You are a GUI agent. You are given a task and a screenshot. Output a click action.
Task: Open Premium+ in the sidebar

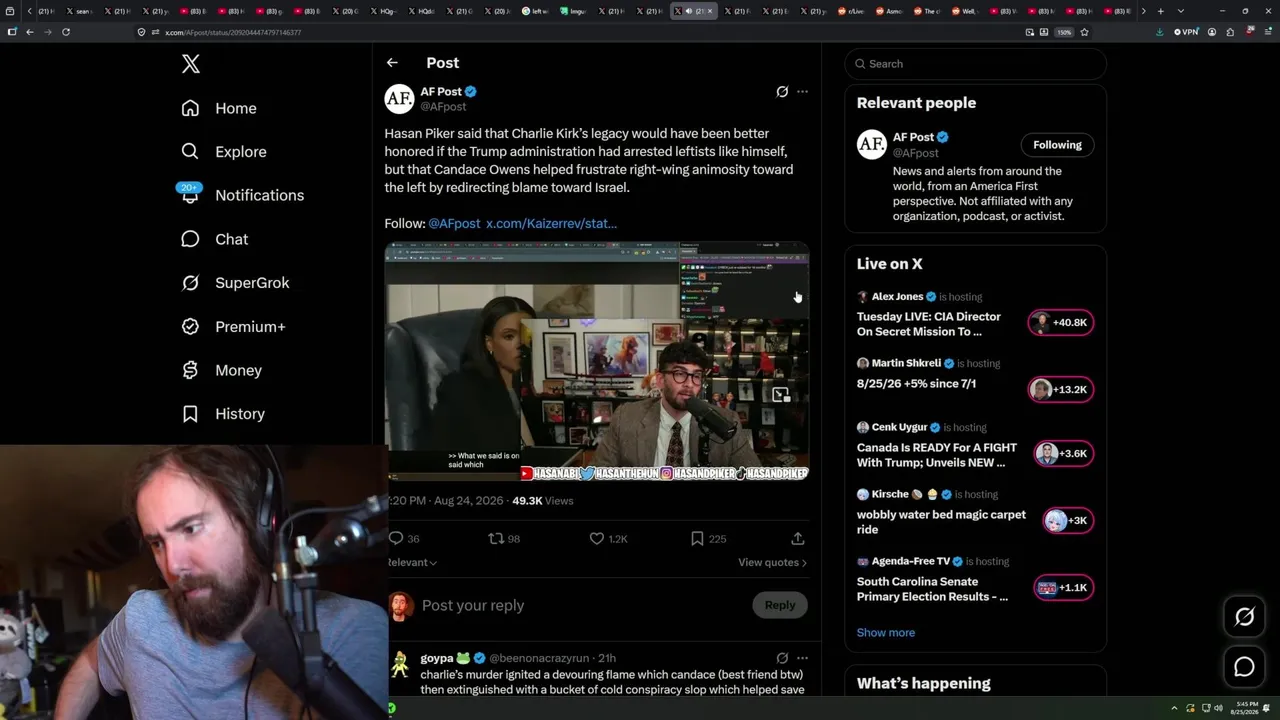pos(233,326)
